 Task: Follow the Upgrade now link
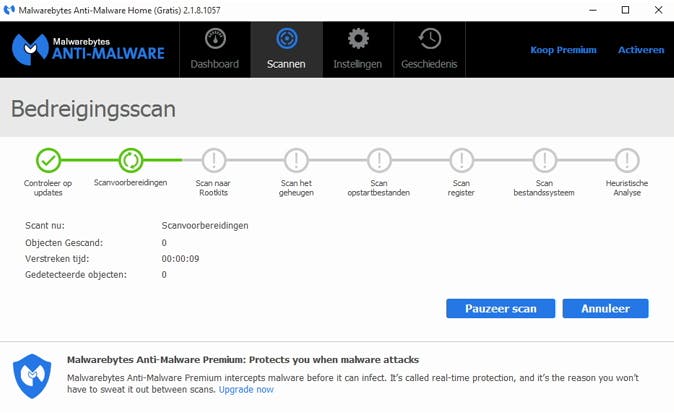pos(246,389)
